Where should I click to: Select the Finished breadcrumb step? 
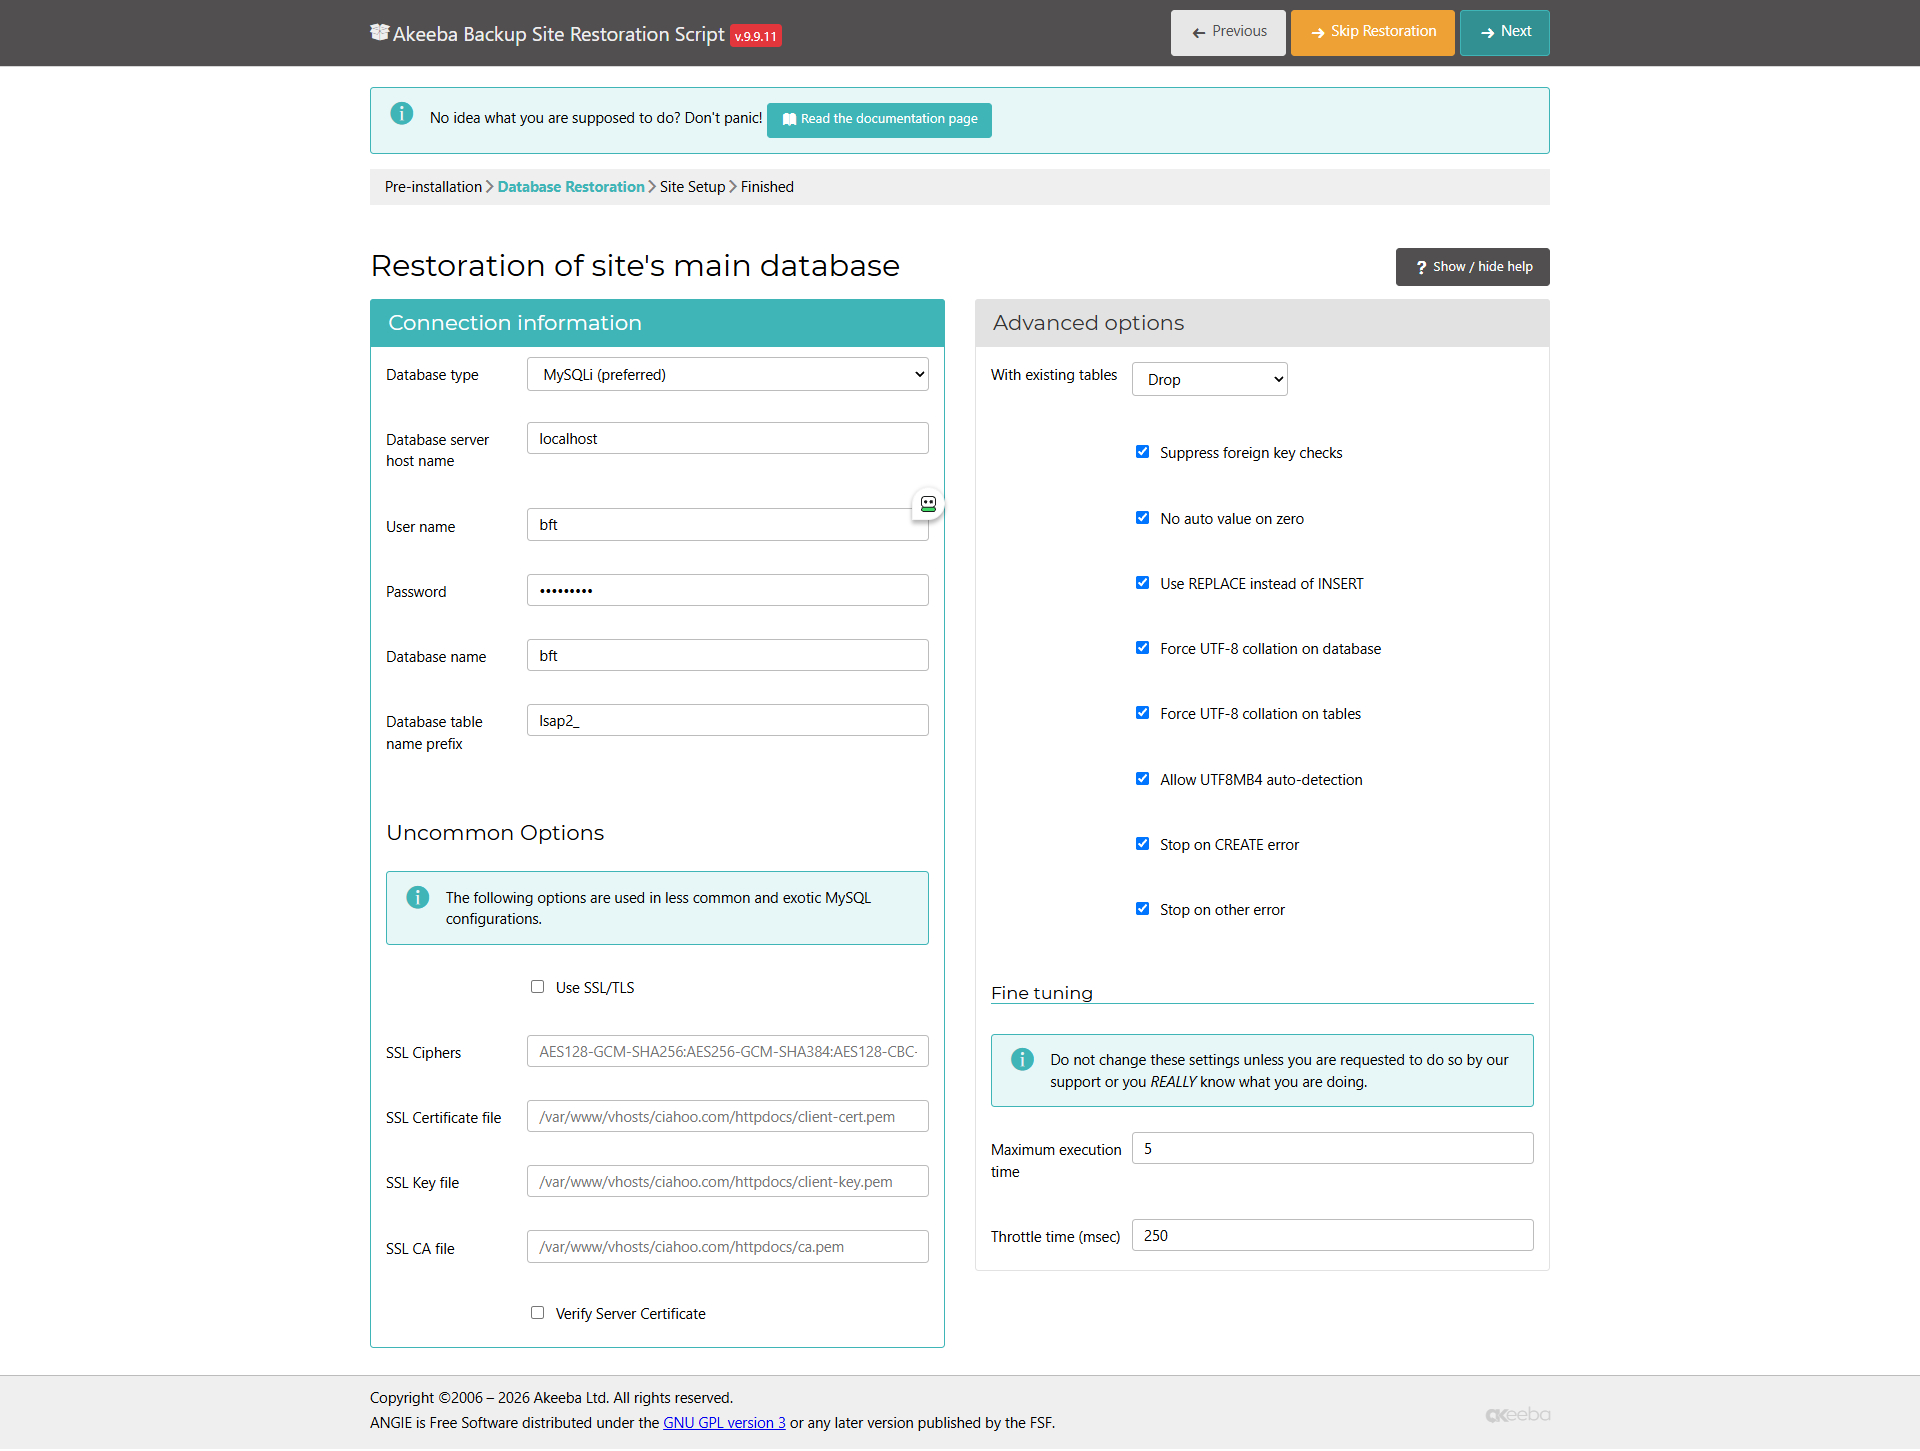click(767, 187)
